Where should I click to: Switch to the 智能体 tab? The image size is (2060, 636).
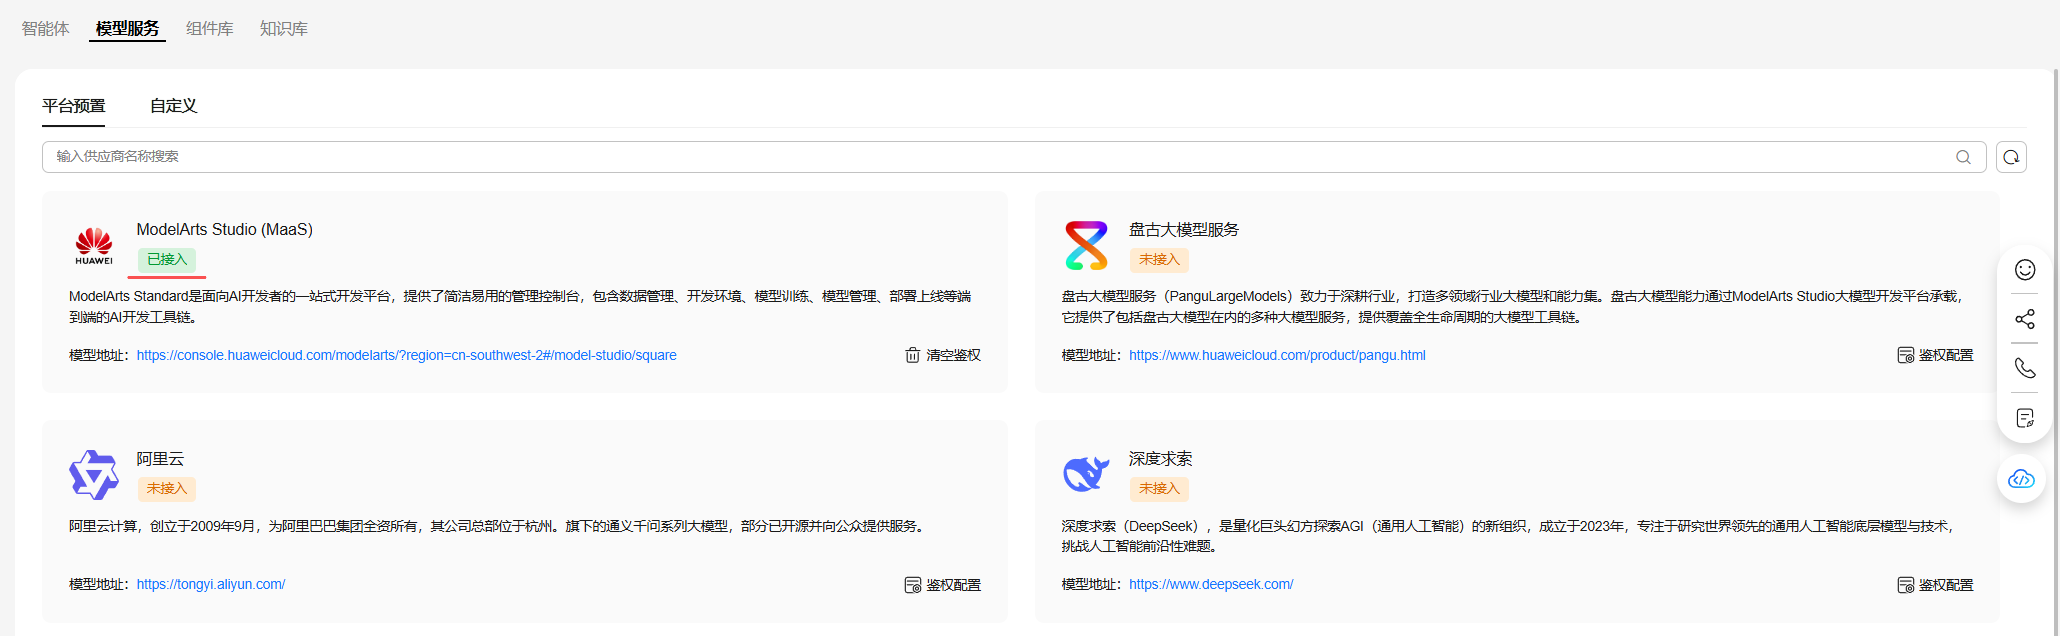(x=46, y=29)
